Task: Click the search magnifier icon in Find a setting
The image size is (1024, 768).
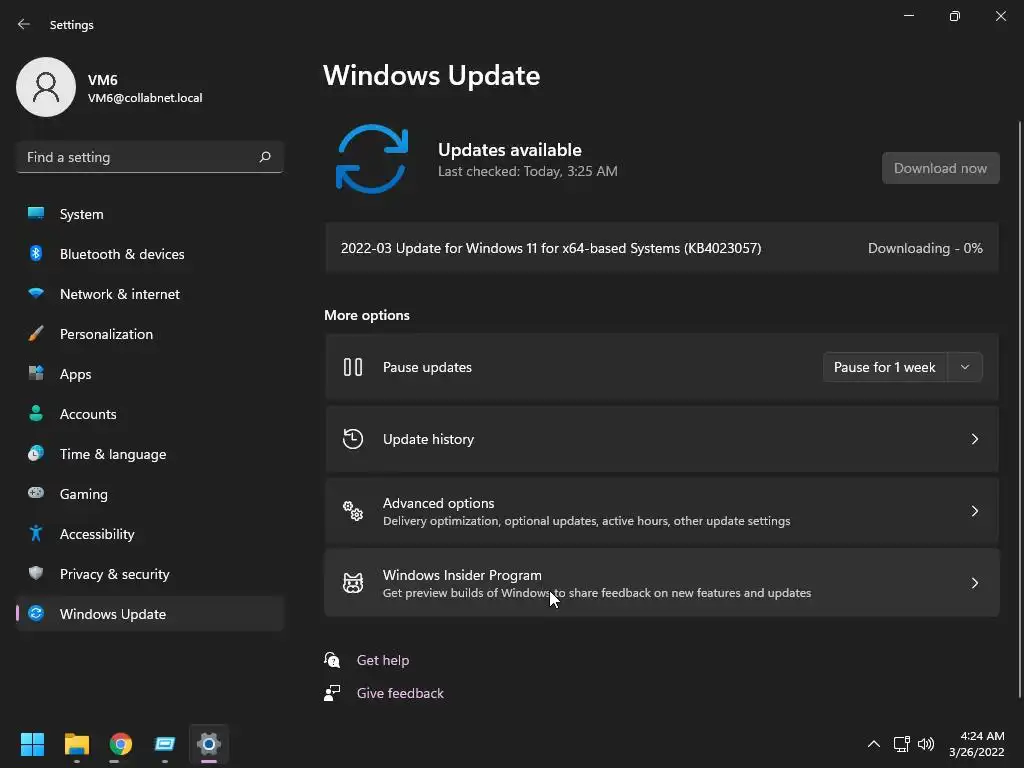Action: [x=264, y=157]
